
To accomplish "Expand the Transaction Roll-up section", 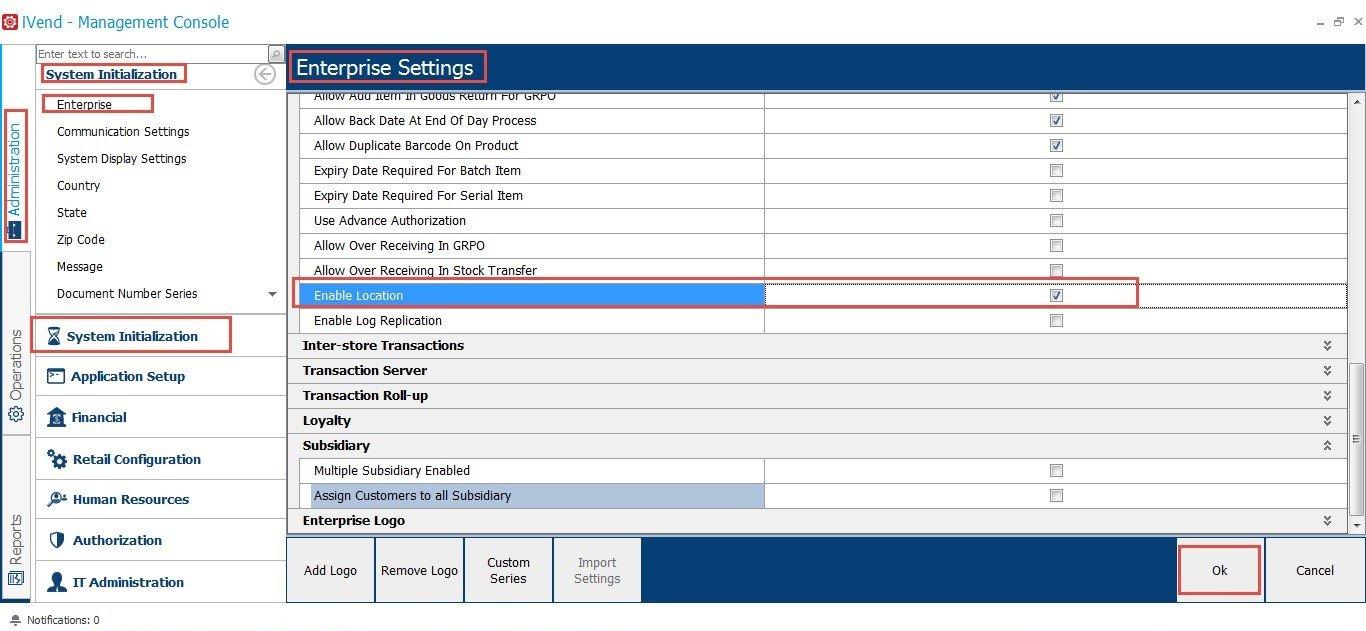I will click(1327, 395).
